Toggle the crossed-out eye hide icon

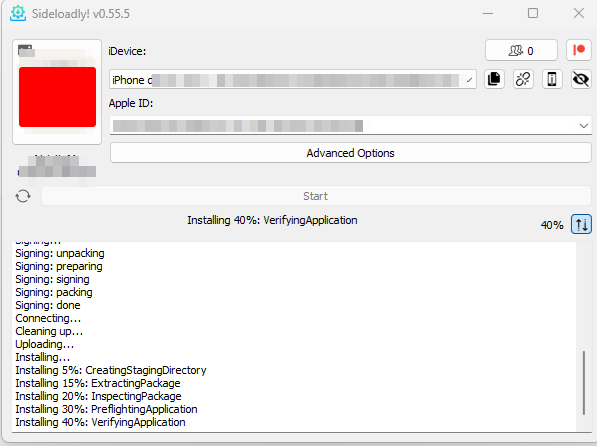click(x=581, y=79)
